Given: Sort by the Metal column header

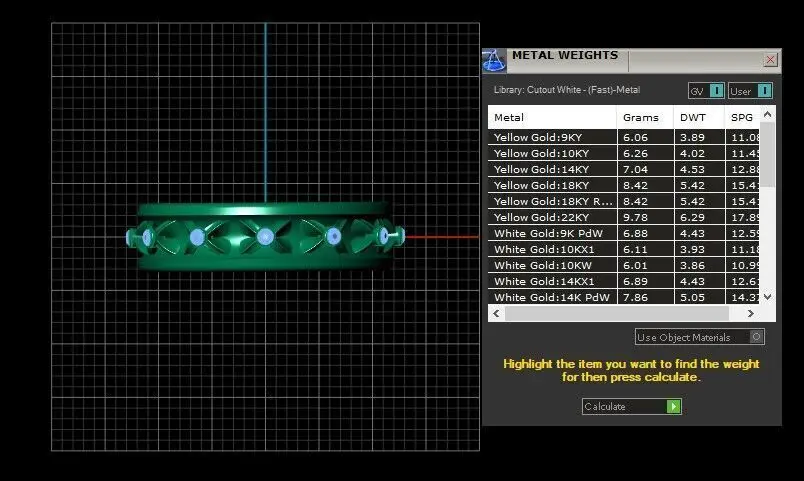Looking at the screenshot, I should point(552,117).
